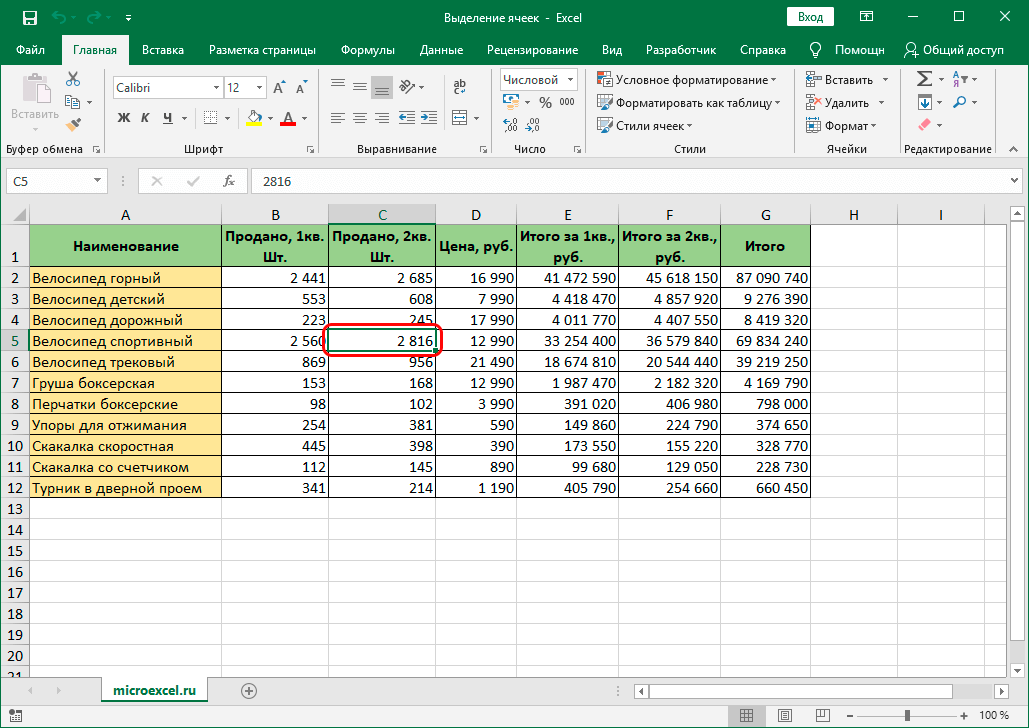Viewport: 1029px width, 728px height.
Task: Select the Format Painter brush icon
Action: pyautogui.click(x=73, y=124)
